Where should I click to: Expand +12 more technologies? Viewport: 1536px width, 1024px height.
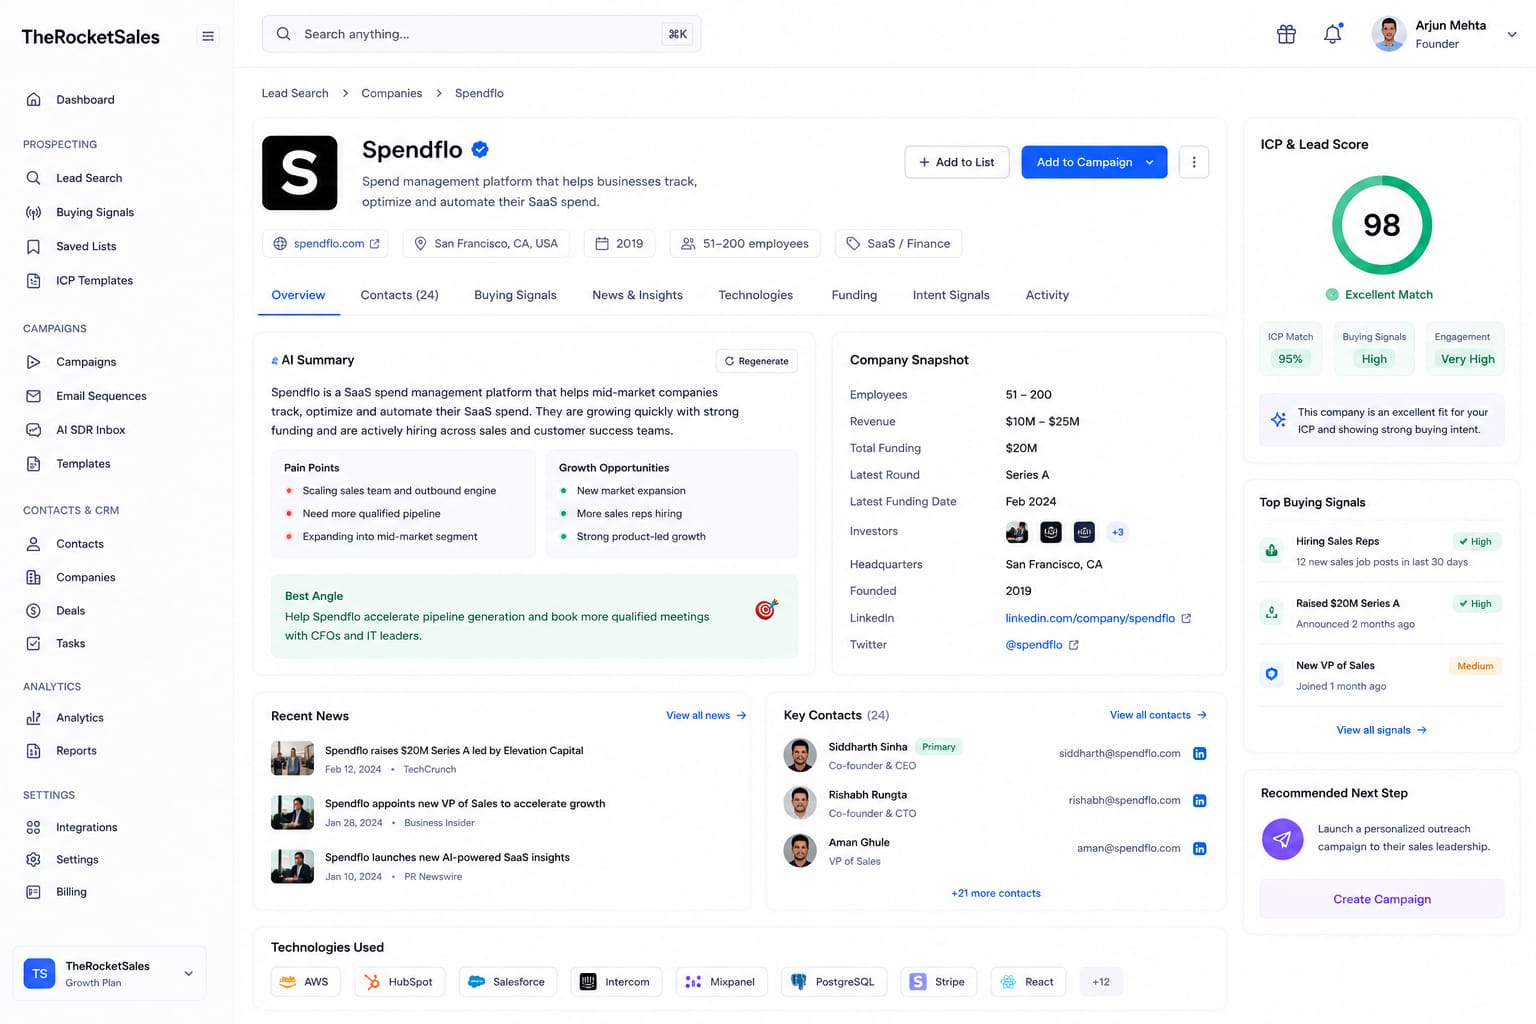click(x=1101, y=982)
